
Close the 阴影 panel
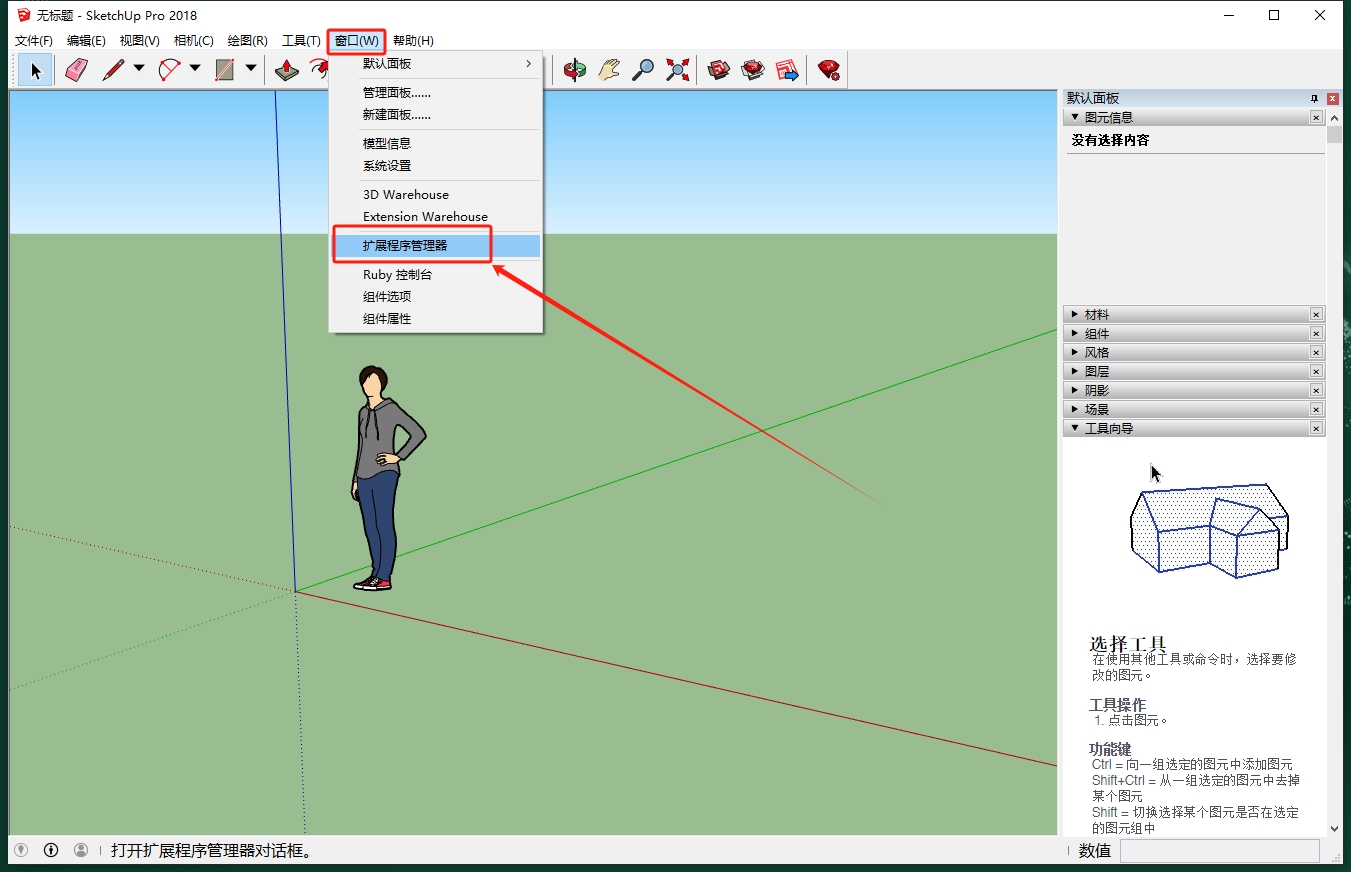click(1316, 391)
